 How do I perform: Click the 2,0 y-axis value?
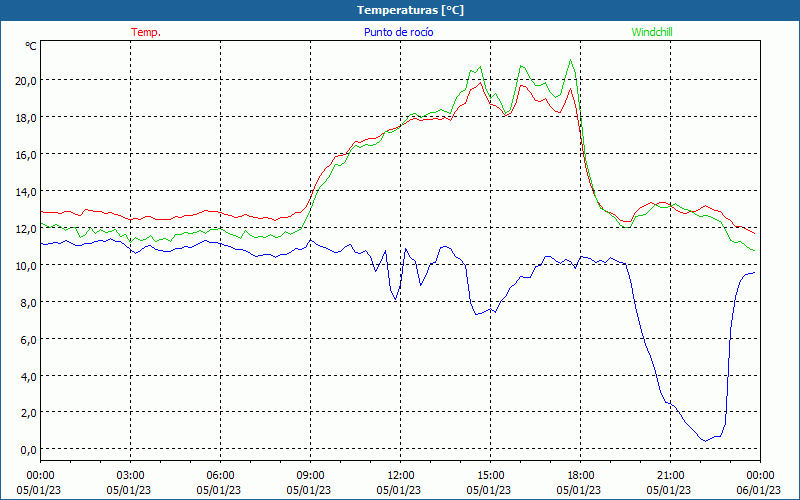tap(29, 412)
